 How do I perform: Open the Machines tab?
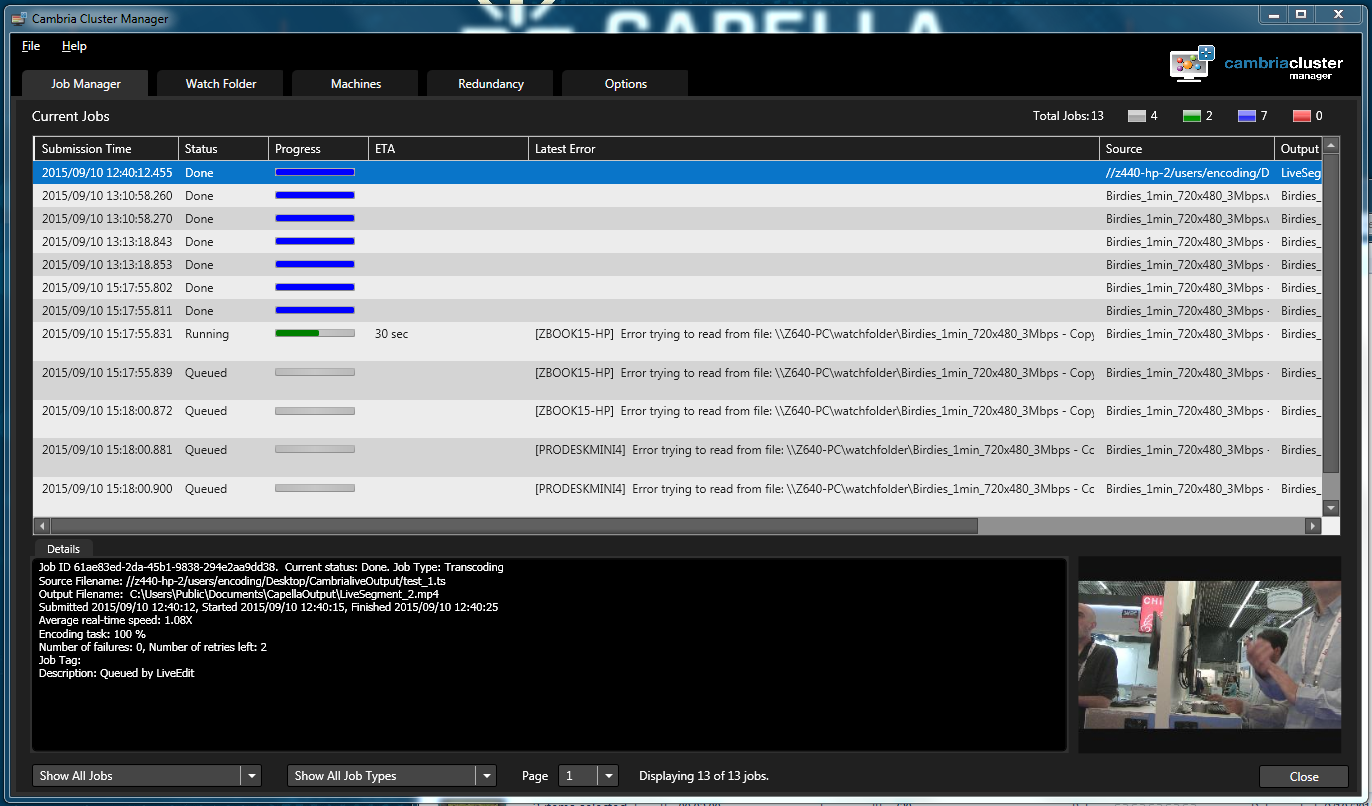[356, 84]
